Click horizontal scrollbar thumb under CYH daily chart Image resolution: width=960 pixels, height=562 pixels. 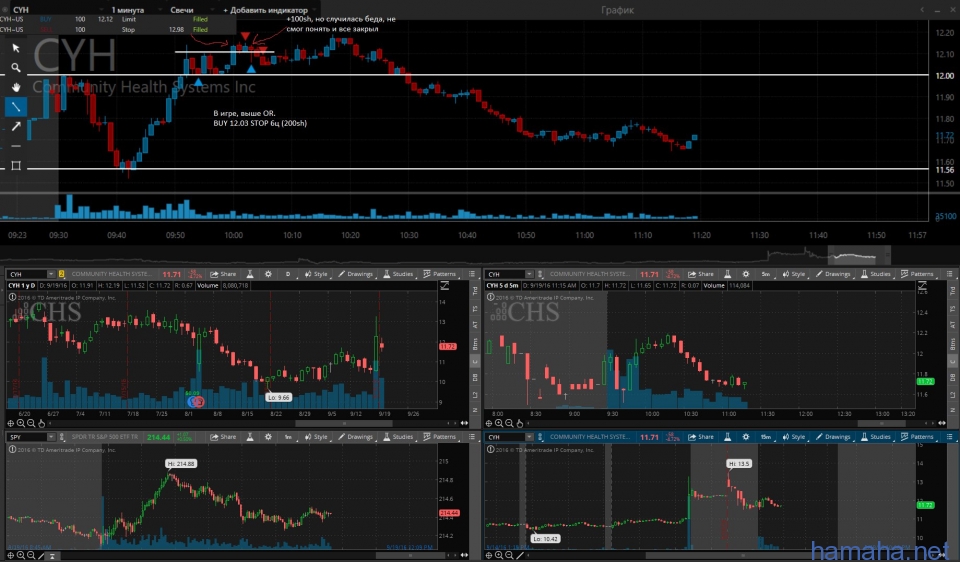344,424
